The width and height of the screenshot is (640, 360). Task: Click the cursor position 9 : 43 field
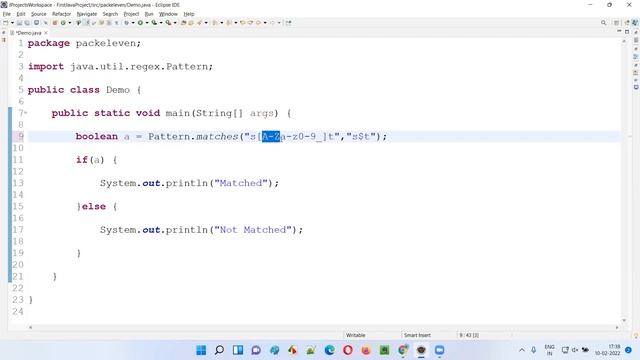[x=469, y=335]
